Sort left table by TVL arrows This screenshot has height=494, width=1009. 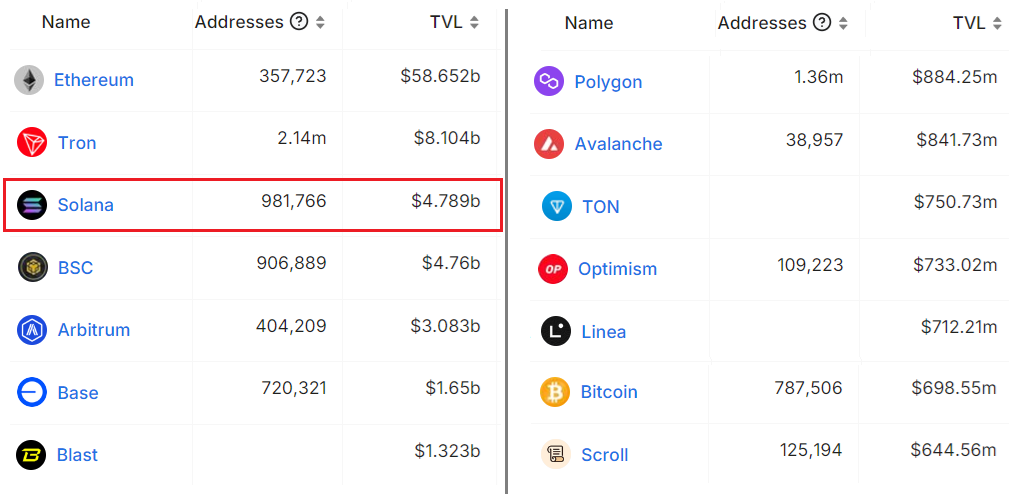click(474, 23)
